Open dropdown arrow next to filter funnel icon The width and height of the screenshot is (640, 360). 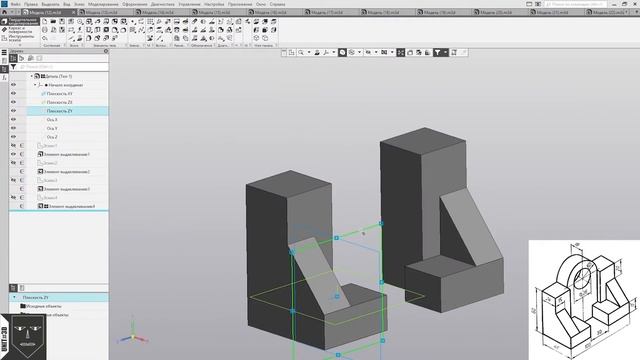pos(445,53)
